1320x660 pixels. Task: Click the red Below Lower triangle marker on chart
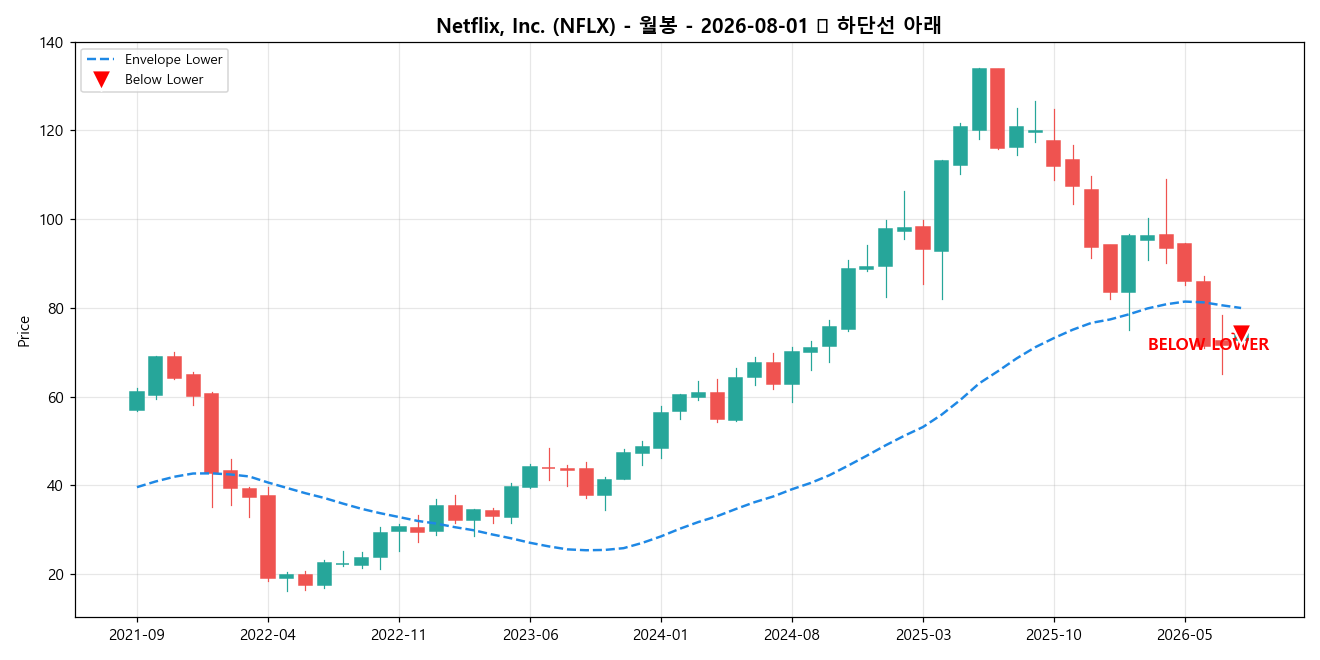coord(1241,334)
